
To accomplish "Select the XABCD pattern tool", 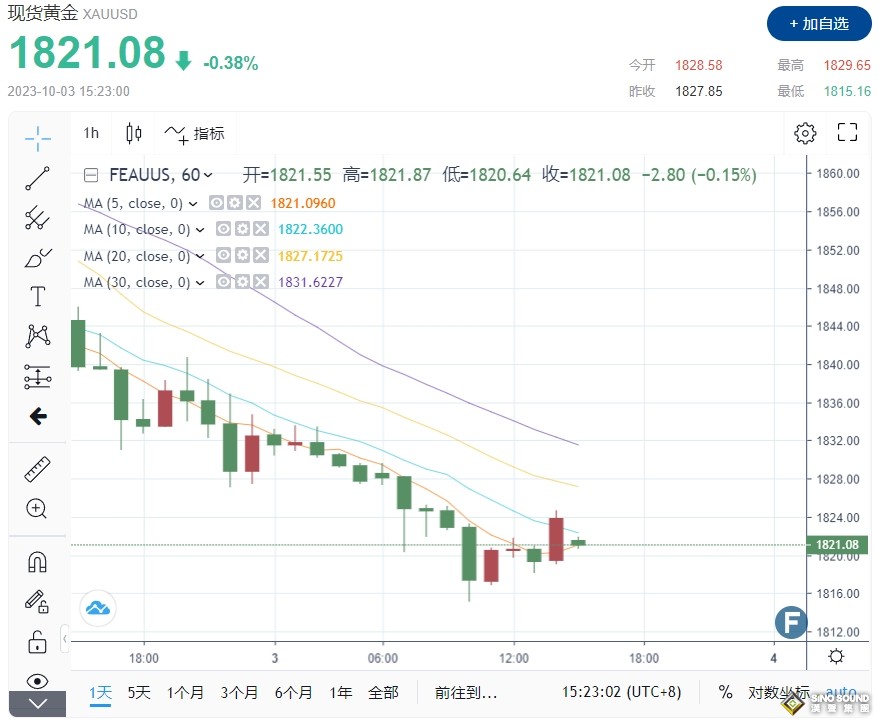I will click(38, 336).
